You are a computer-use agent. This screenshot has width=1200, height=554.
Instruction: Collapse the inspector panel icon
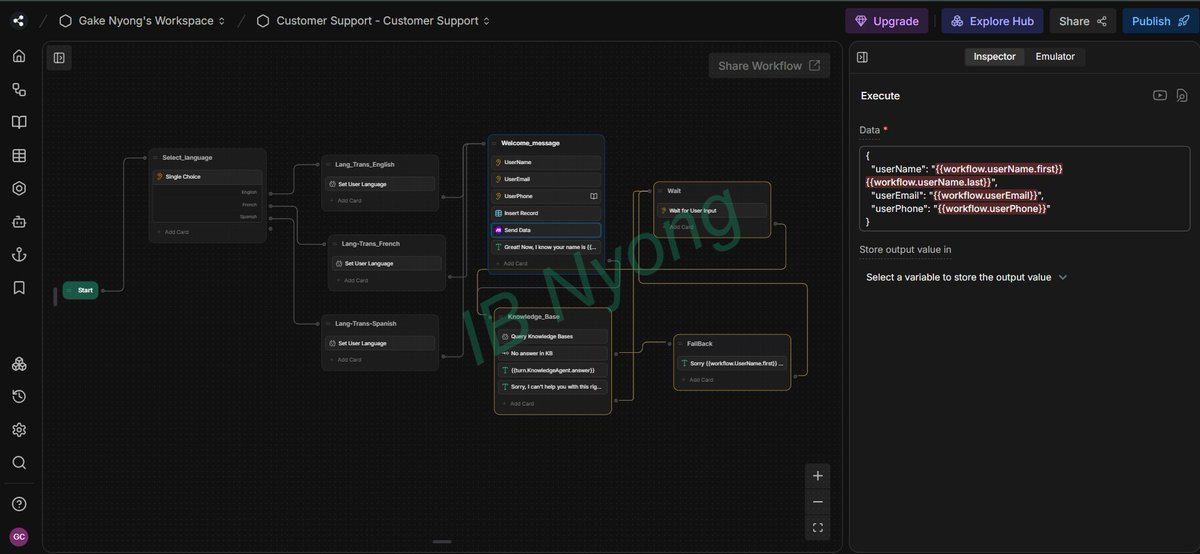(863, 57)
